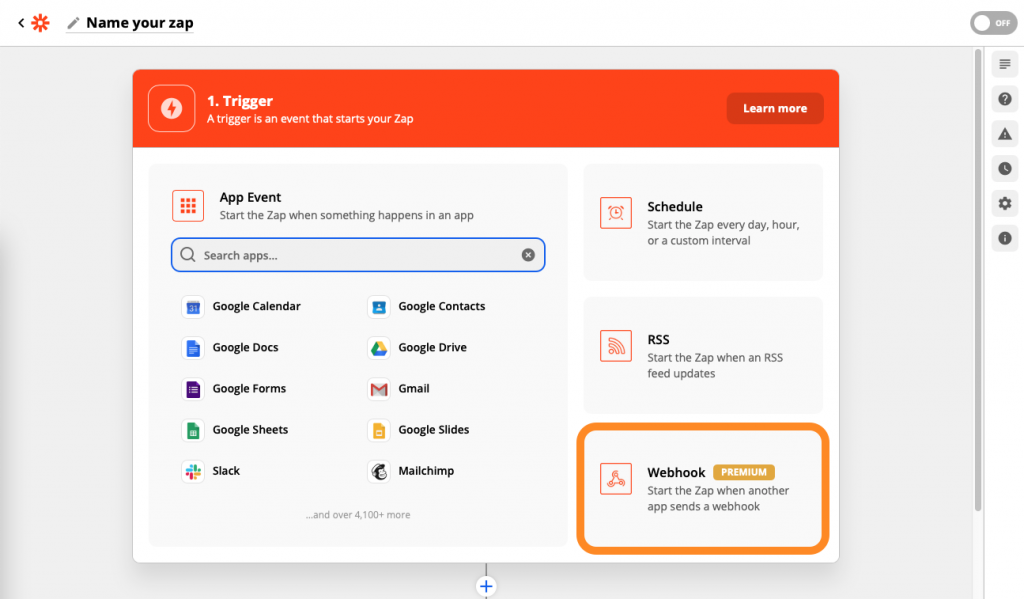This screenshot has width=1024, height=599.
Task: Pick the Google Calendar icon
Action: coord(193,307)
